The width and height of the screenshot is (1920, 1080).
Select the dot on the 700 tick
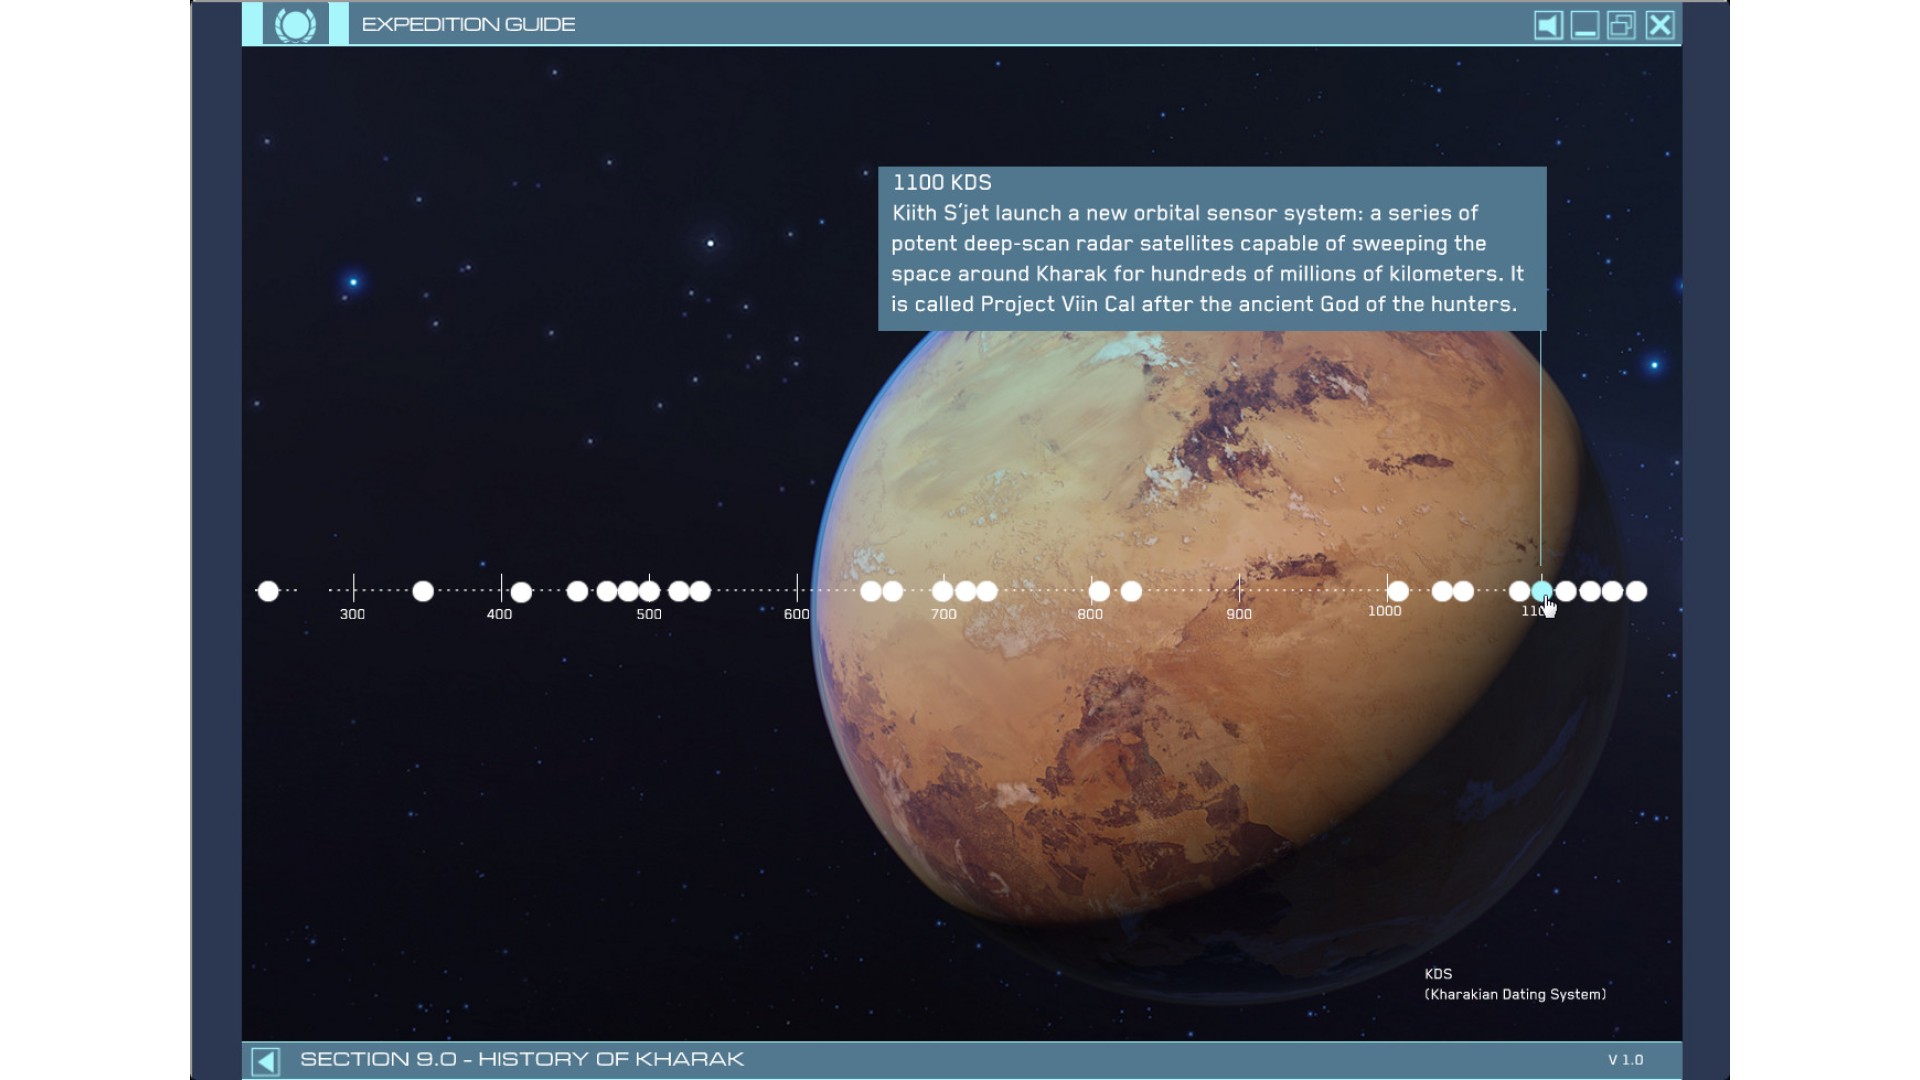pyautogui.click(x=942, y=591)
